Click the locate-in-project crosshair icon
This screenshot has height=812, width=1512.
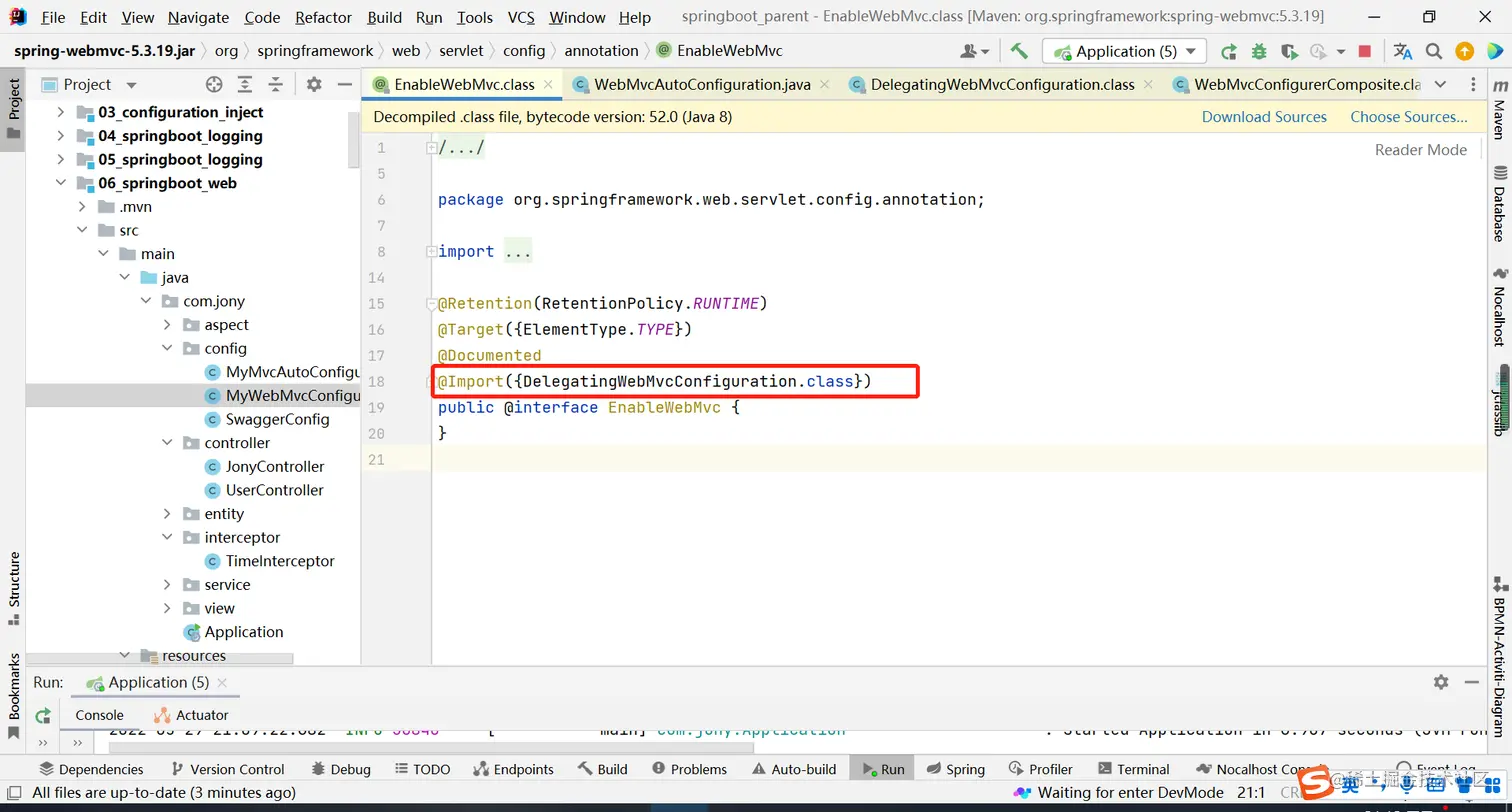click(214, 85)
